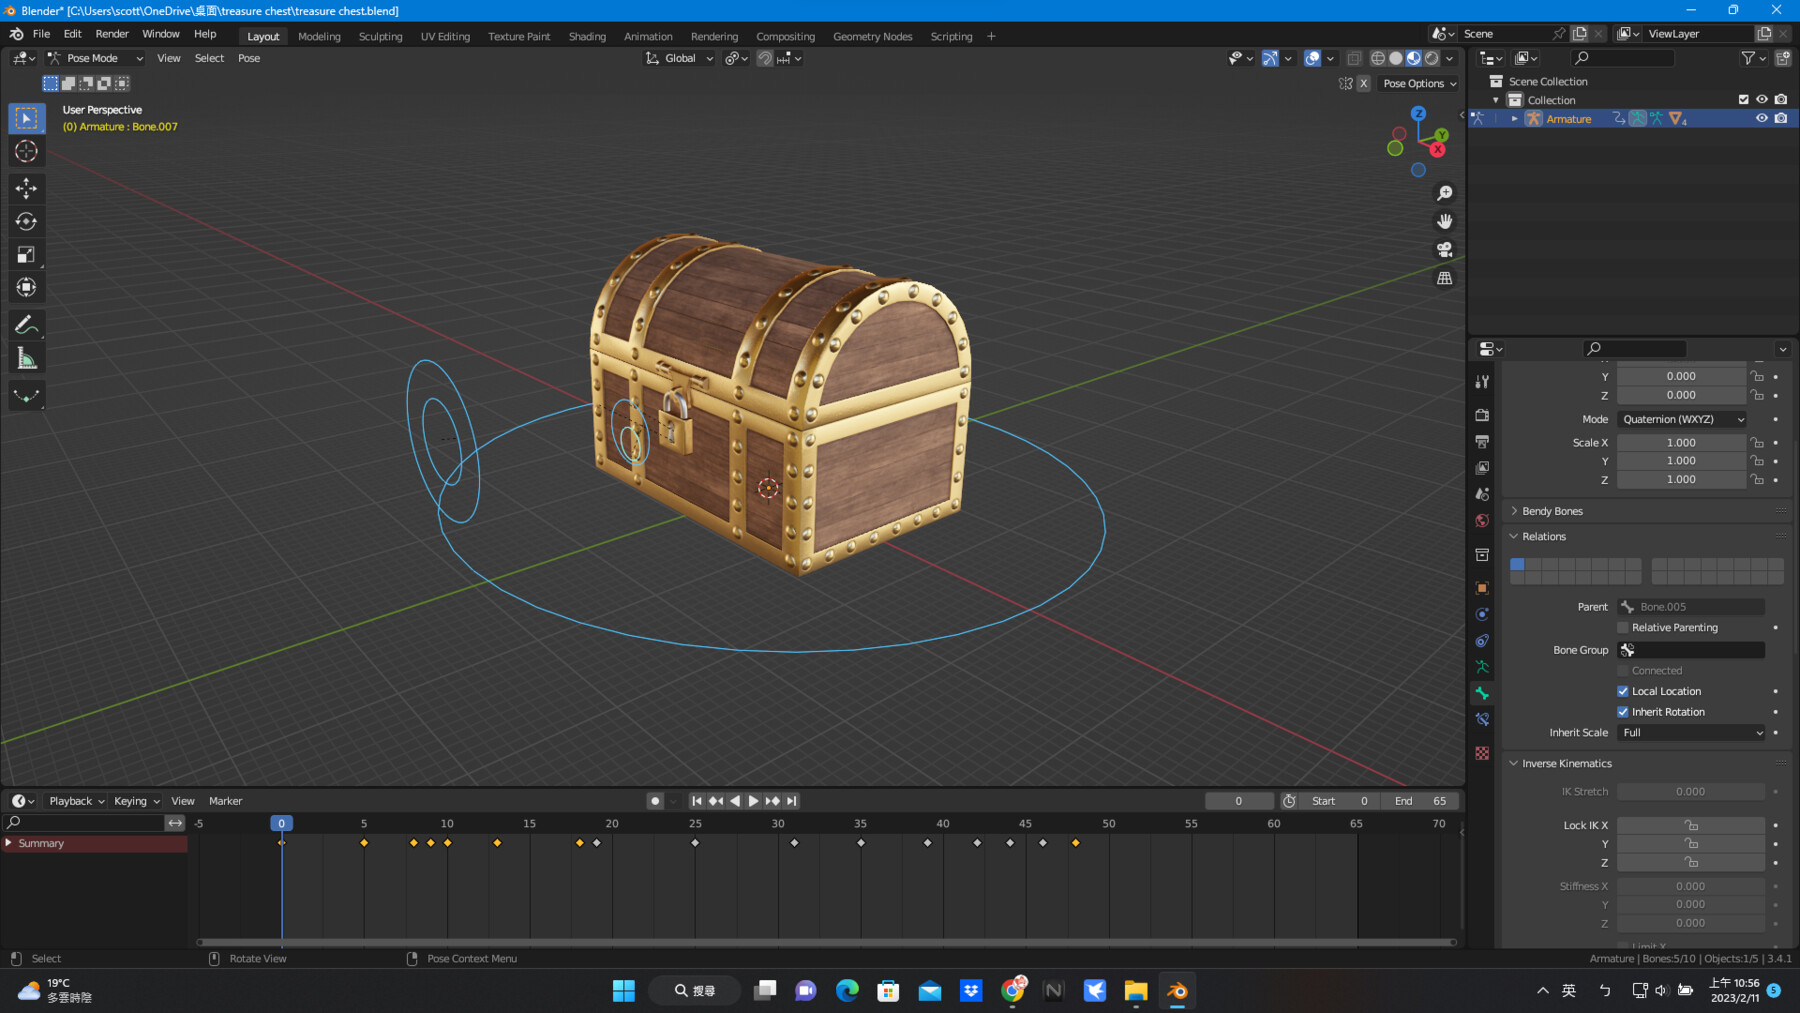Select the Move tool

click(26, 188)
